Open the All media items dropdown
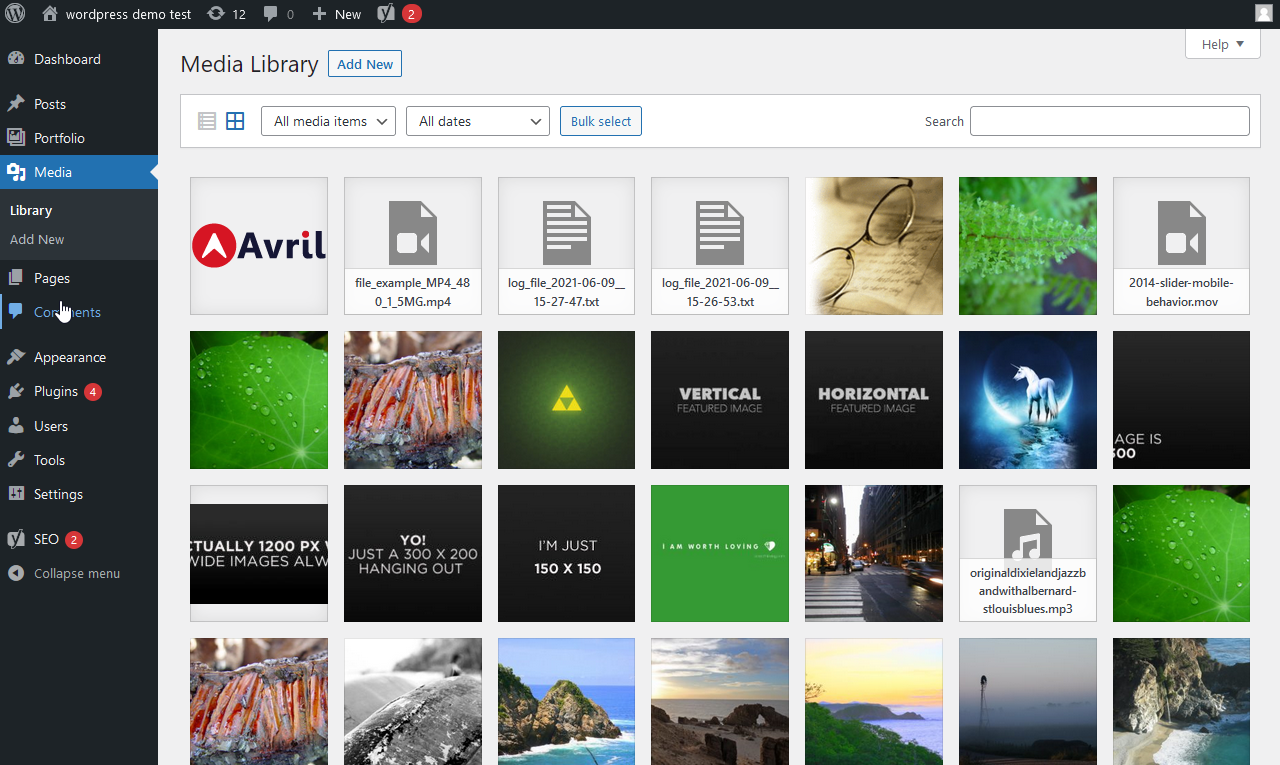 pos(328,121)
